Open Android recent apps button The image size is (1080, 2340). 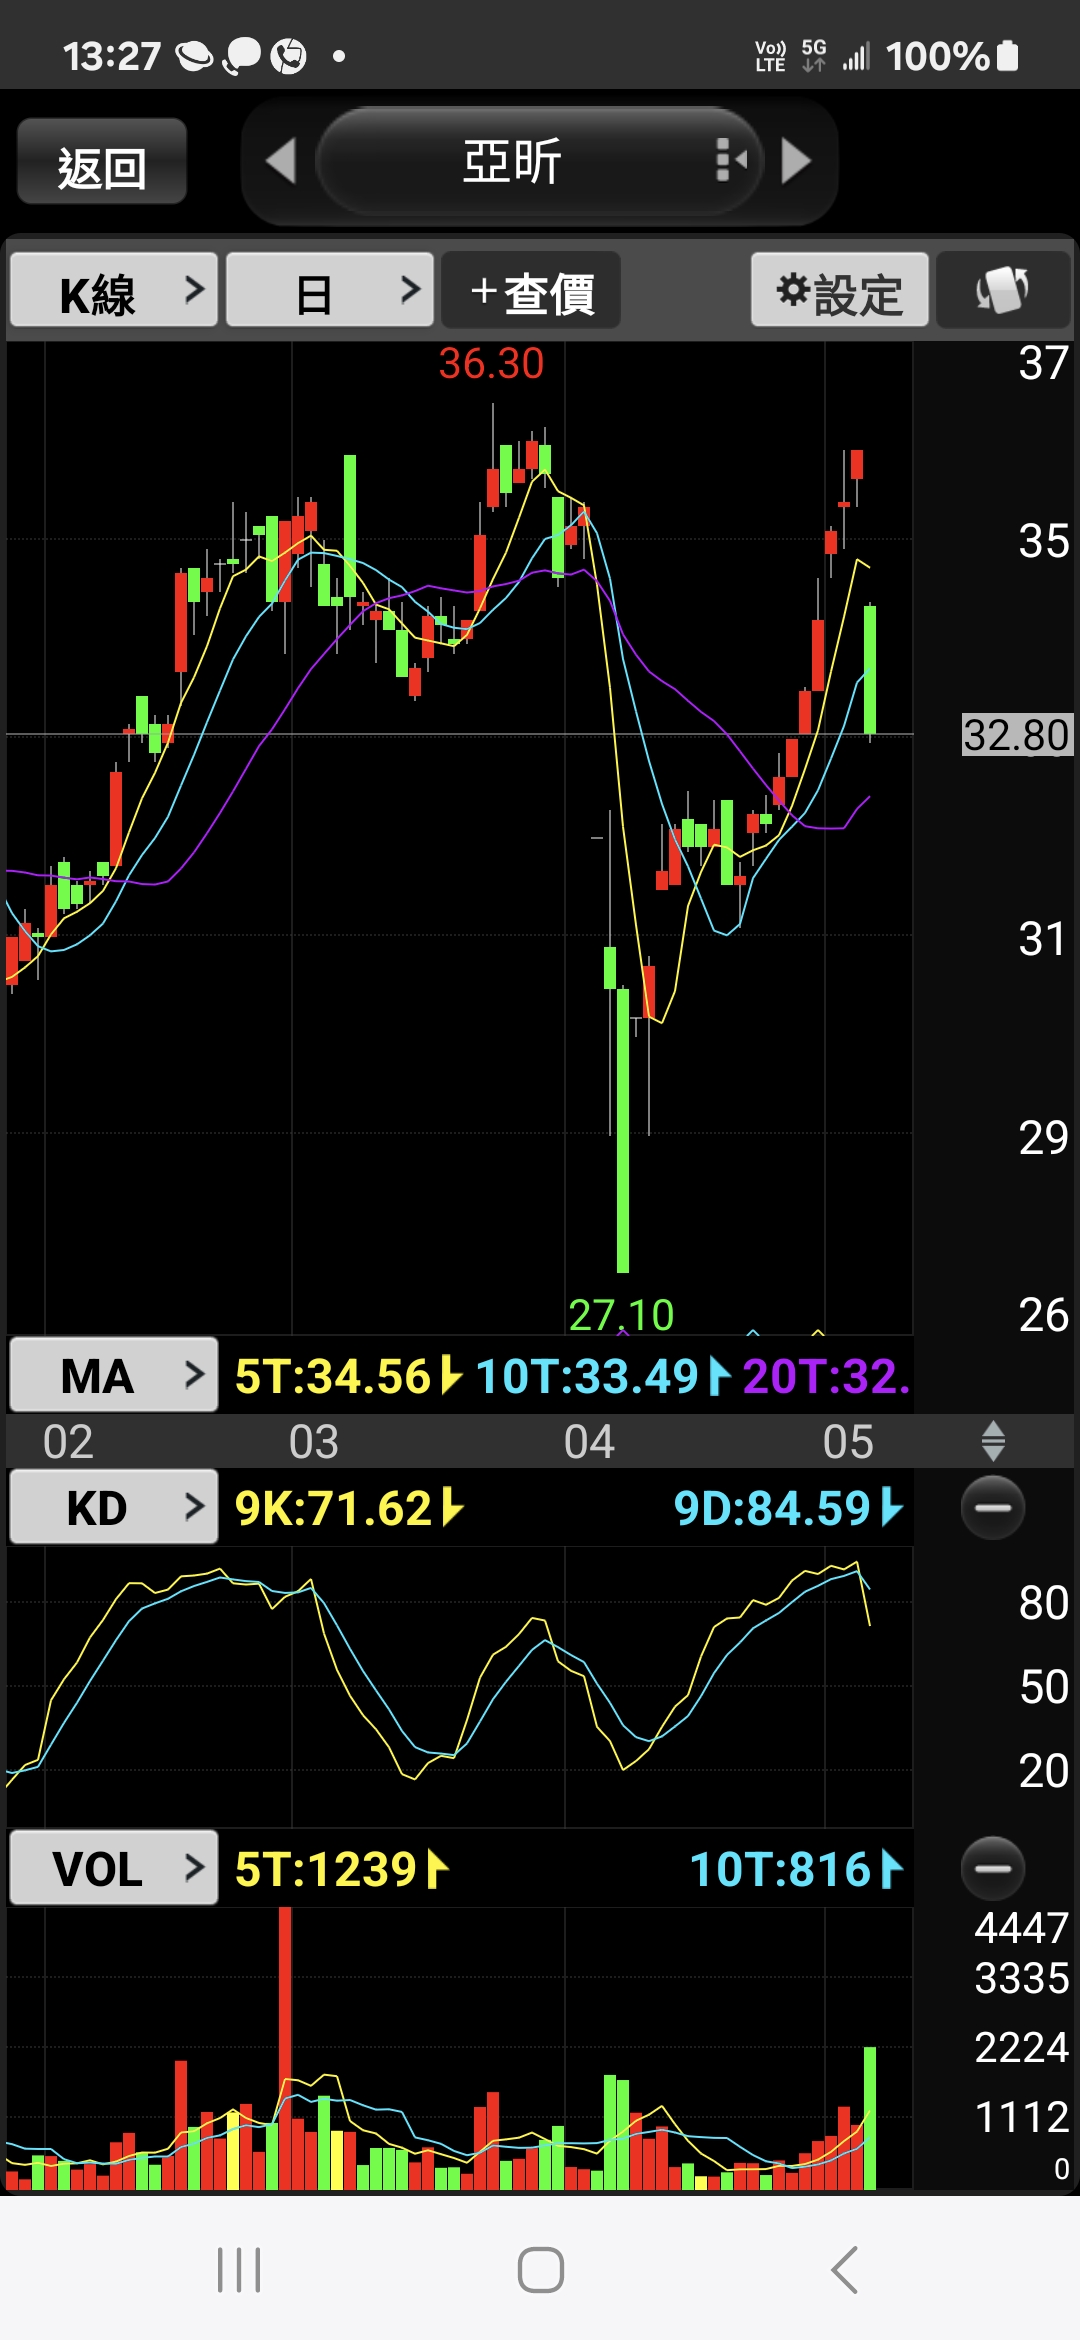click(239, 2270)
